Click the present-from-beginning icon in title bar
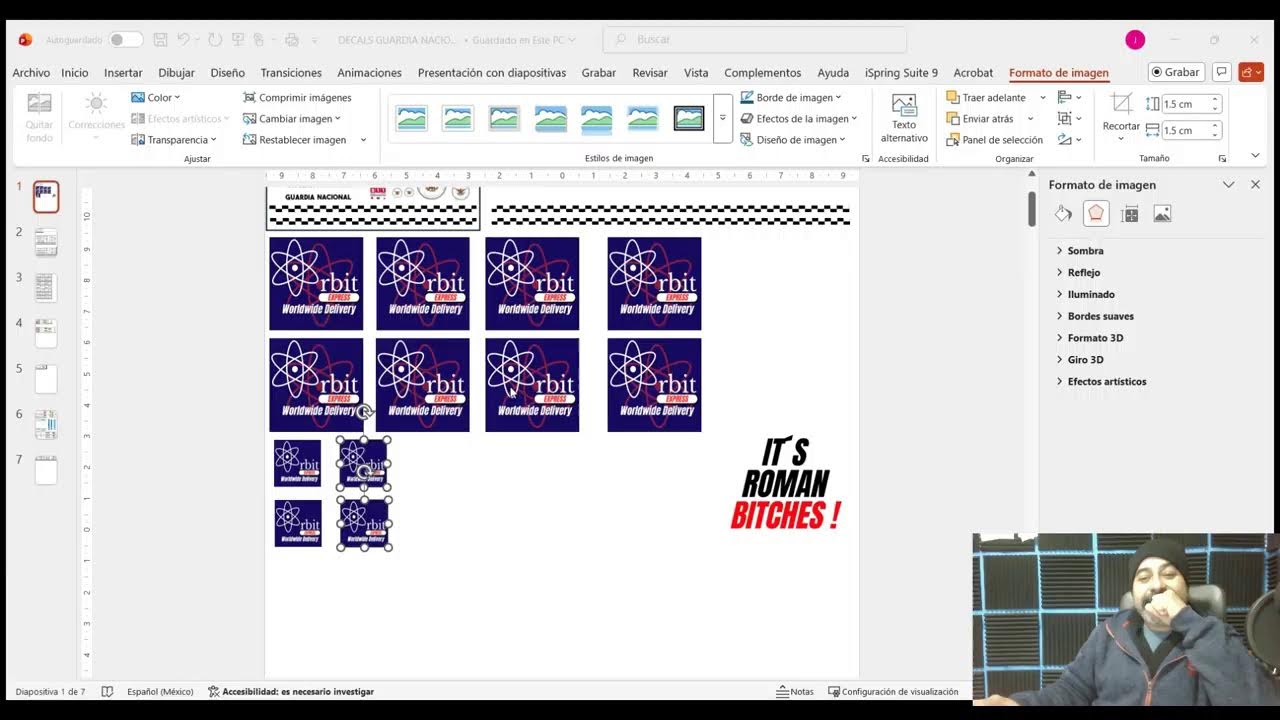 click(x=238, y=40)
